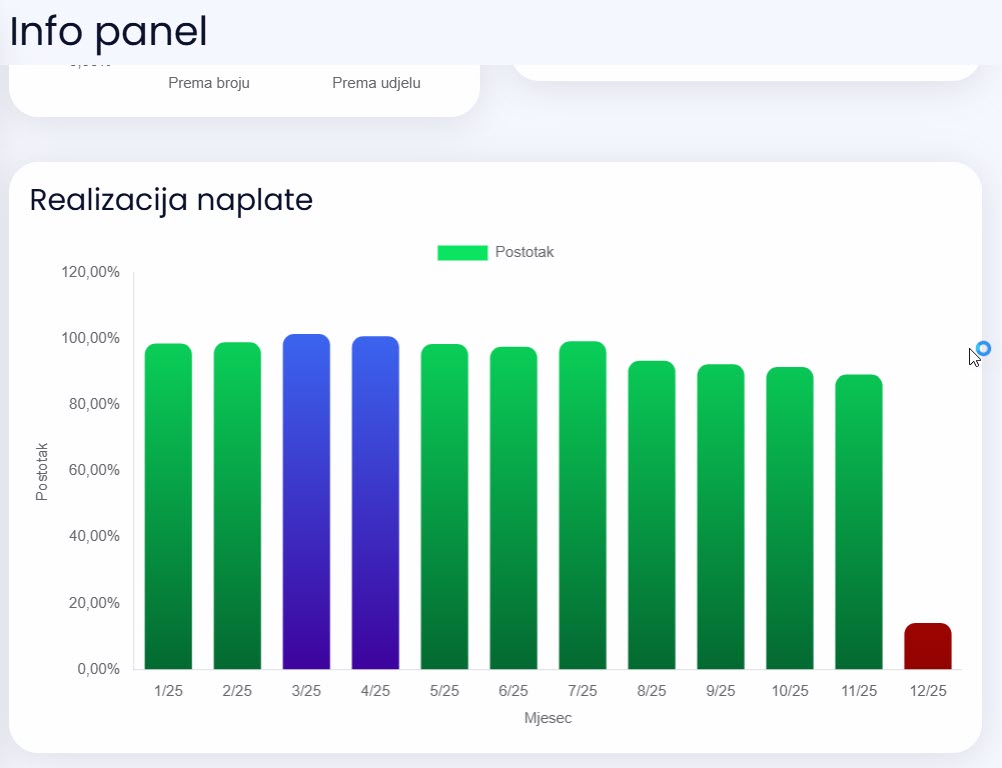Click the 'Mjesec' x-axis title
This screenshot has height=768, width=1002.
[x=548, y=718]
